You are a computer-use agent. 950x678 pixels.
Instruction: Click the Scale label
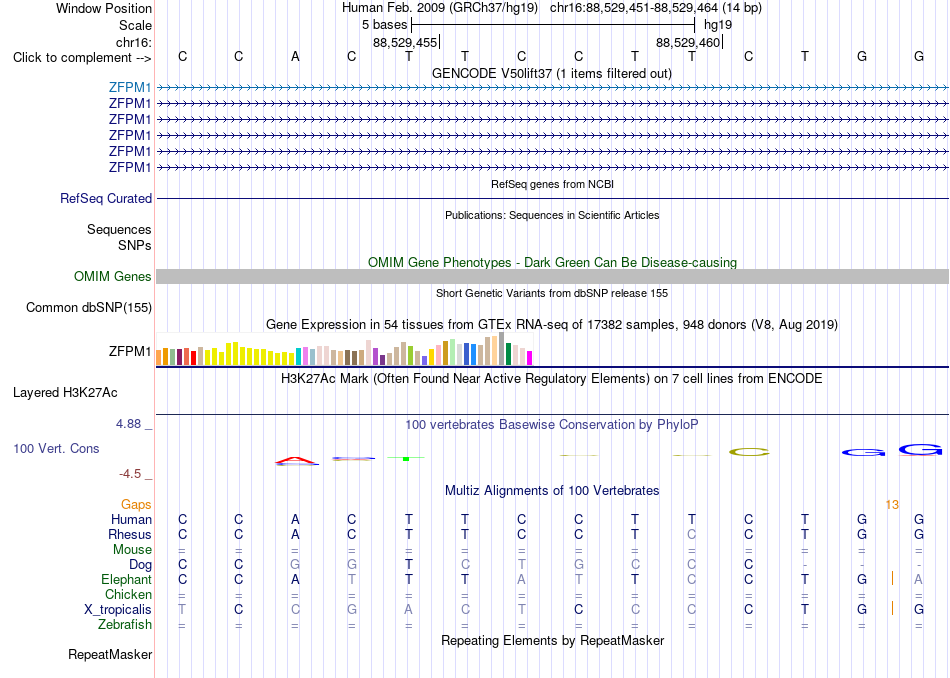[x=135, y=25]
